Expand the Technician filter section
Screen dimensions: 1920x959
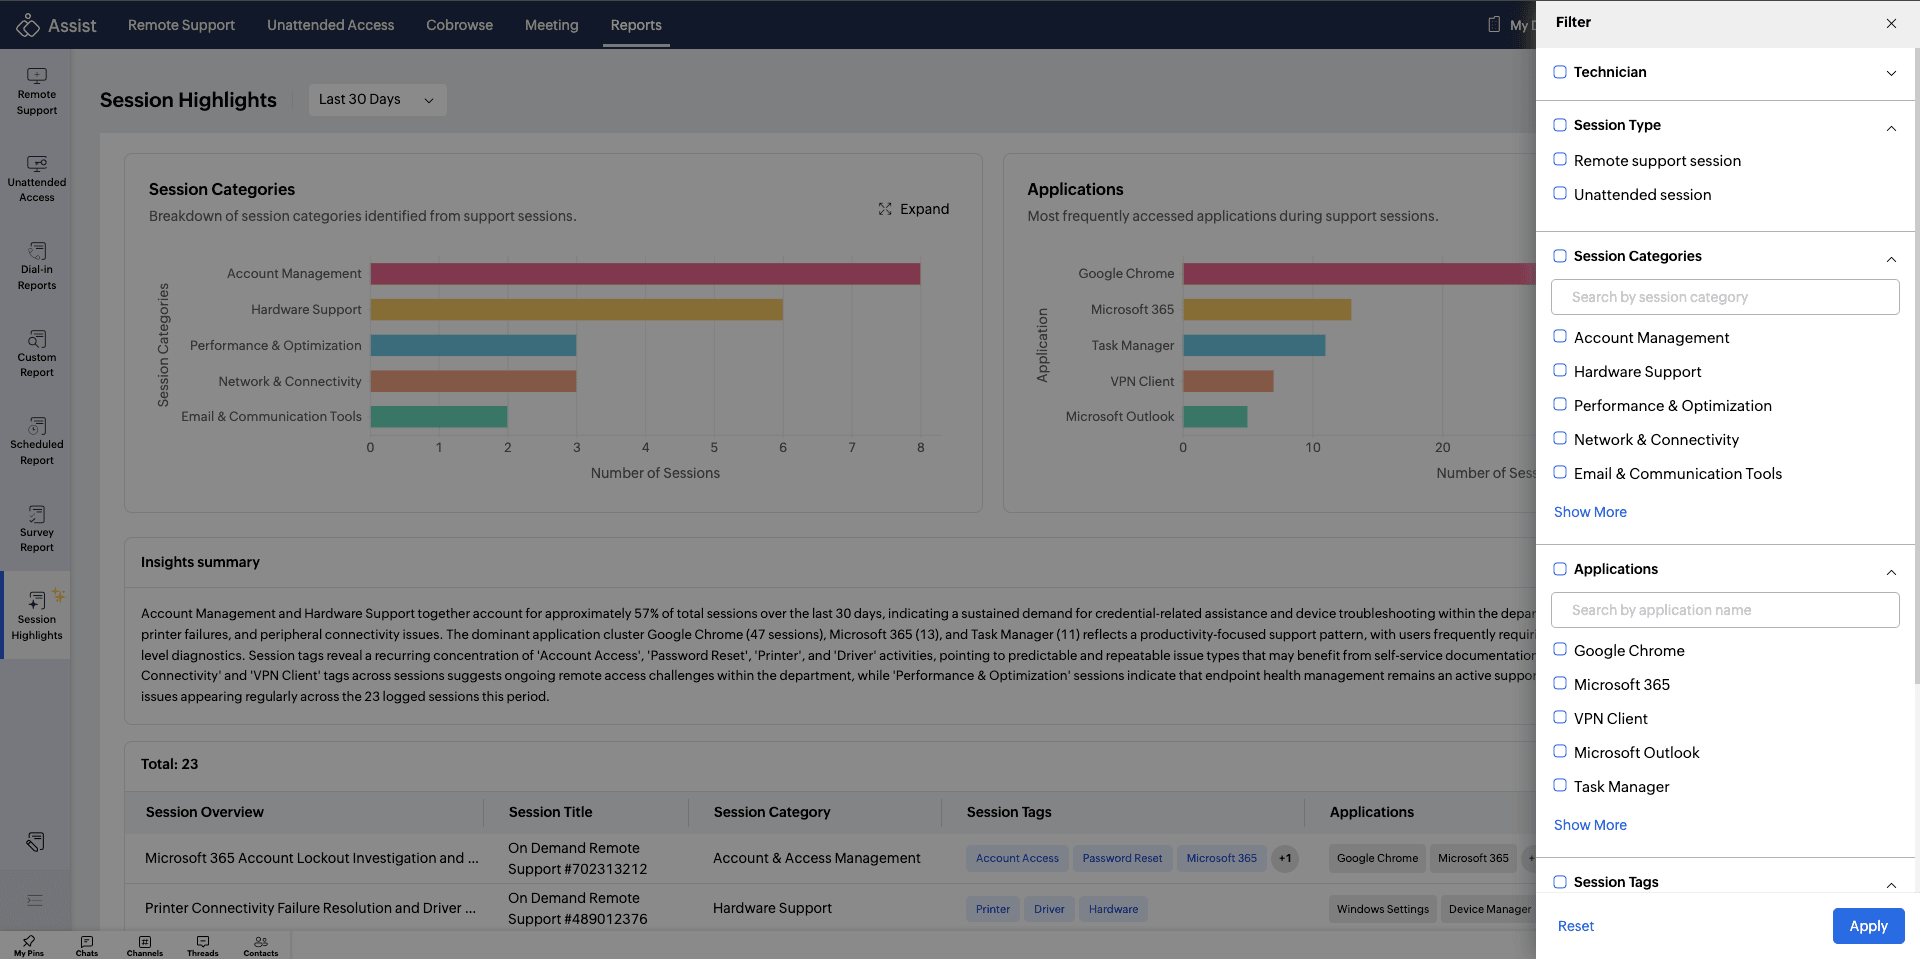(1891, 73)
